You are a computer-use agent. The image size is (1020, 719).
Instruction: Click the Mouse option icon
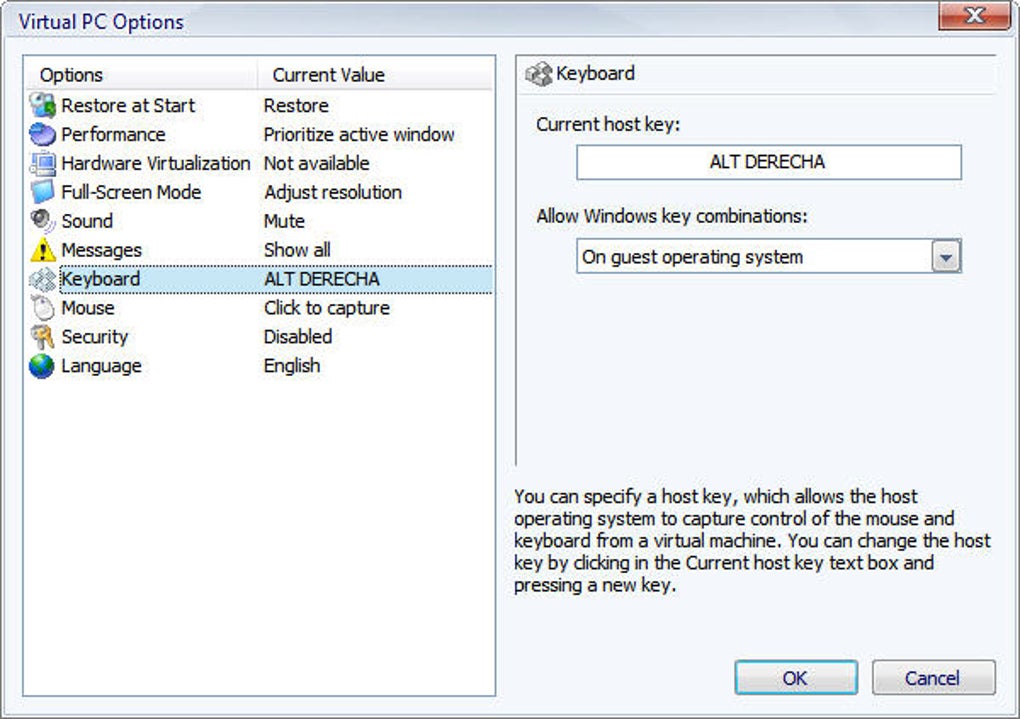click(42, 308)
